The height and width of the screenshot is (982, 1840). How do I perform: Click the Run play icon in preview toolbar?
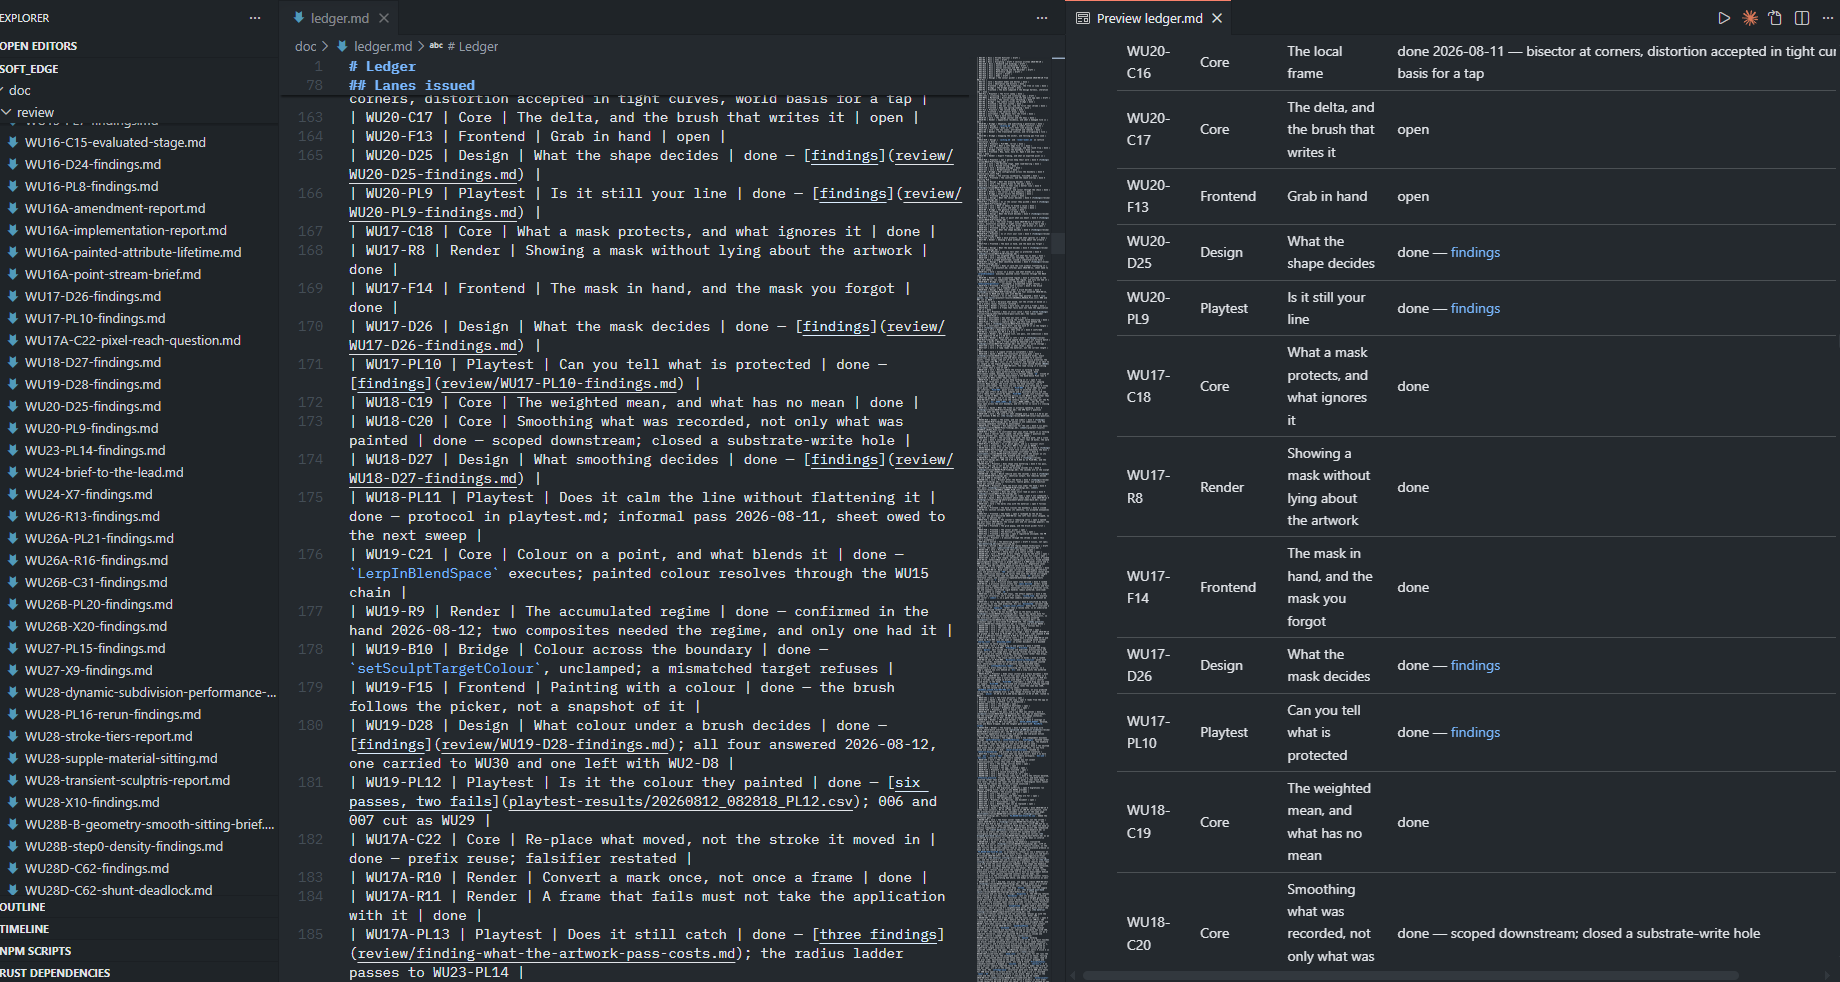pos(1724,18)
